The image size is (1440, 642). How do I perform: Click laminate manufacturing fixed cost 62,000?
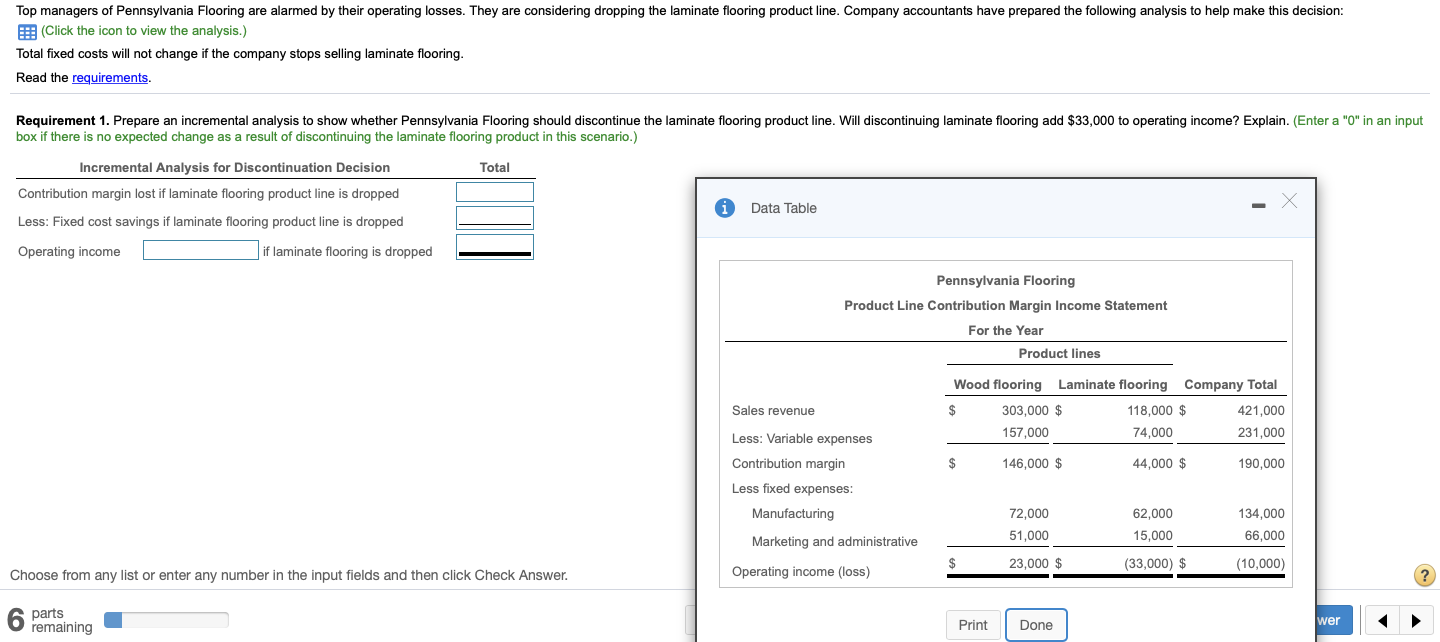coord(1153,513)
